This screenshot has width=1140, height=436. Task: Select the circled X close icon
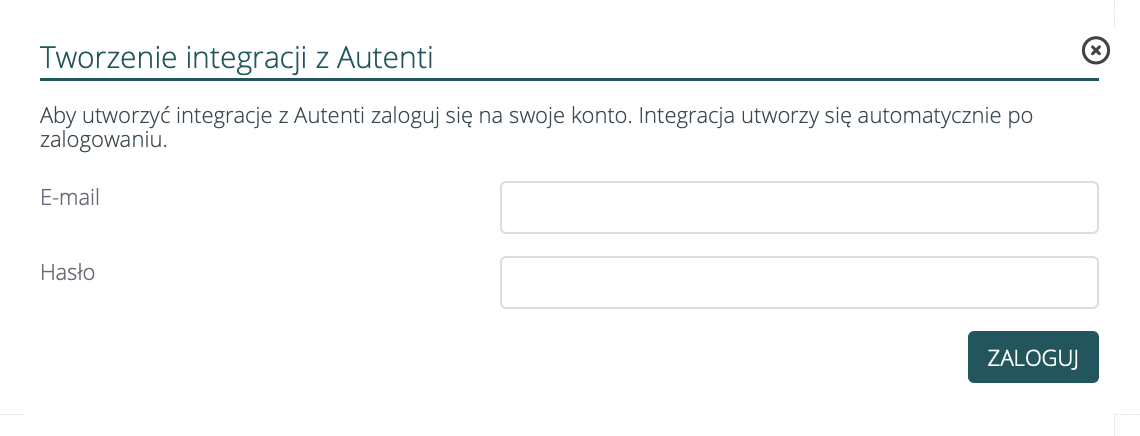pyautogui.click(x=1096, y=49)
